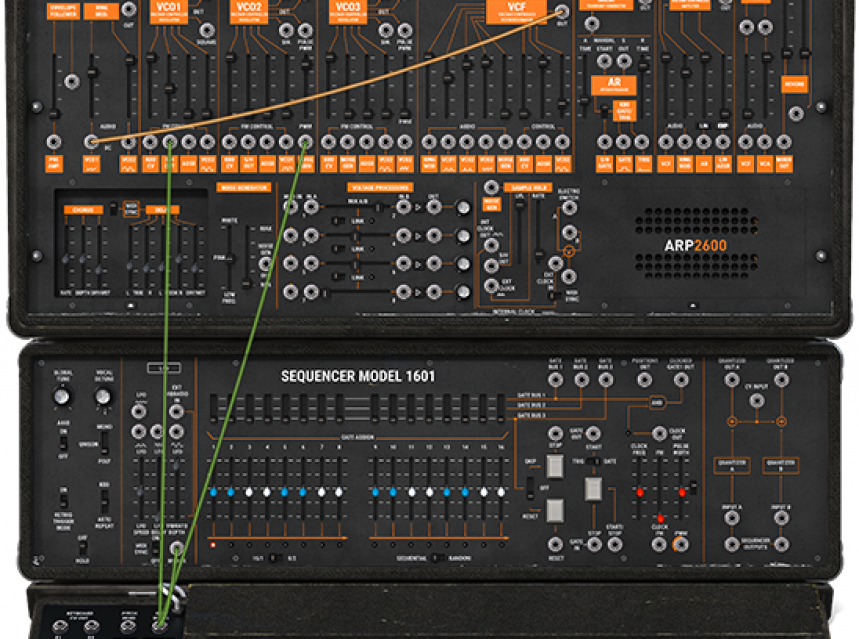Click the Global Tune knob
The height and width of the screenshot is (639, 859).
click(x=62, y=396)
